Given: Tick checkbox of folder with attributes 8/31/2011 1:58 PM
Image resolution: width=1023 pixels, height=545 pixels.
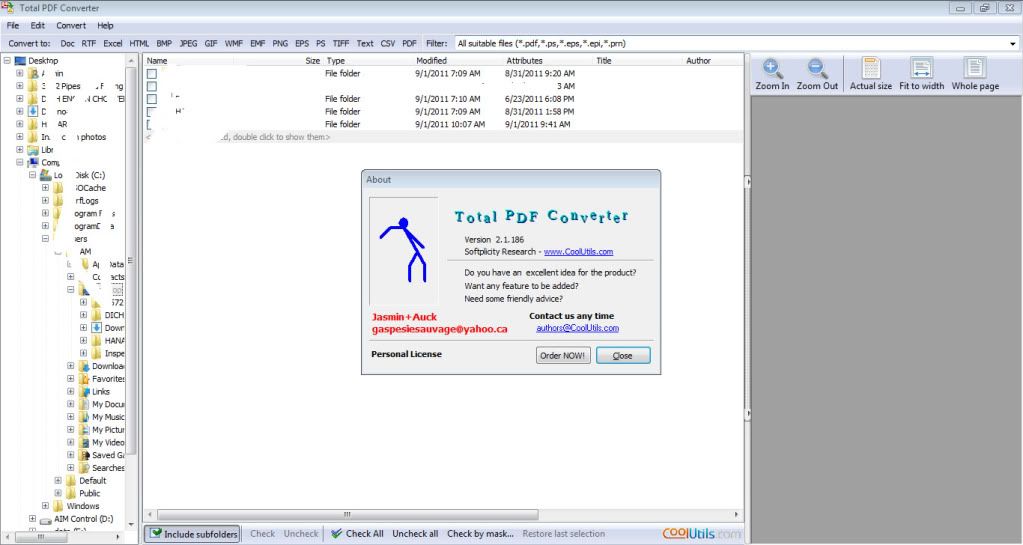Looking at the screenshot, I should pyautogui.click(x=152, y=112).
